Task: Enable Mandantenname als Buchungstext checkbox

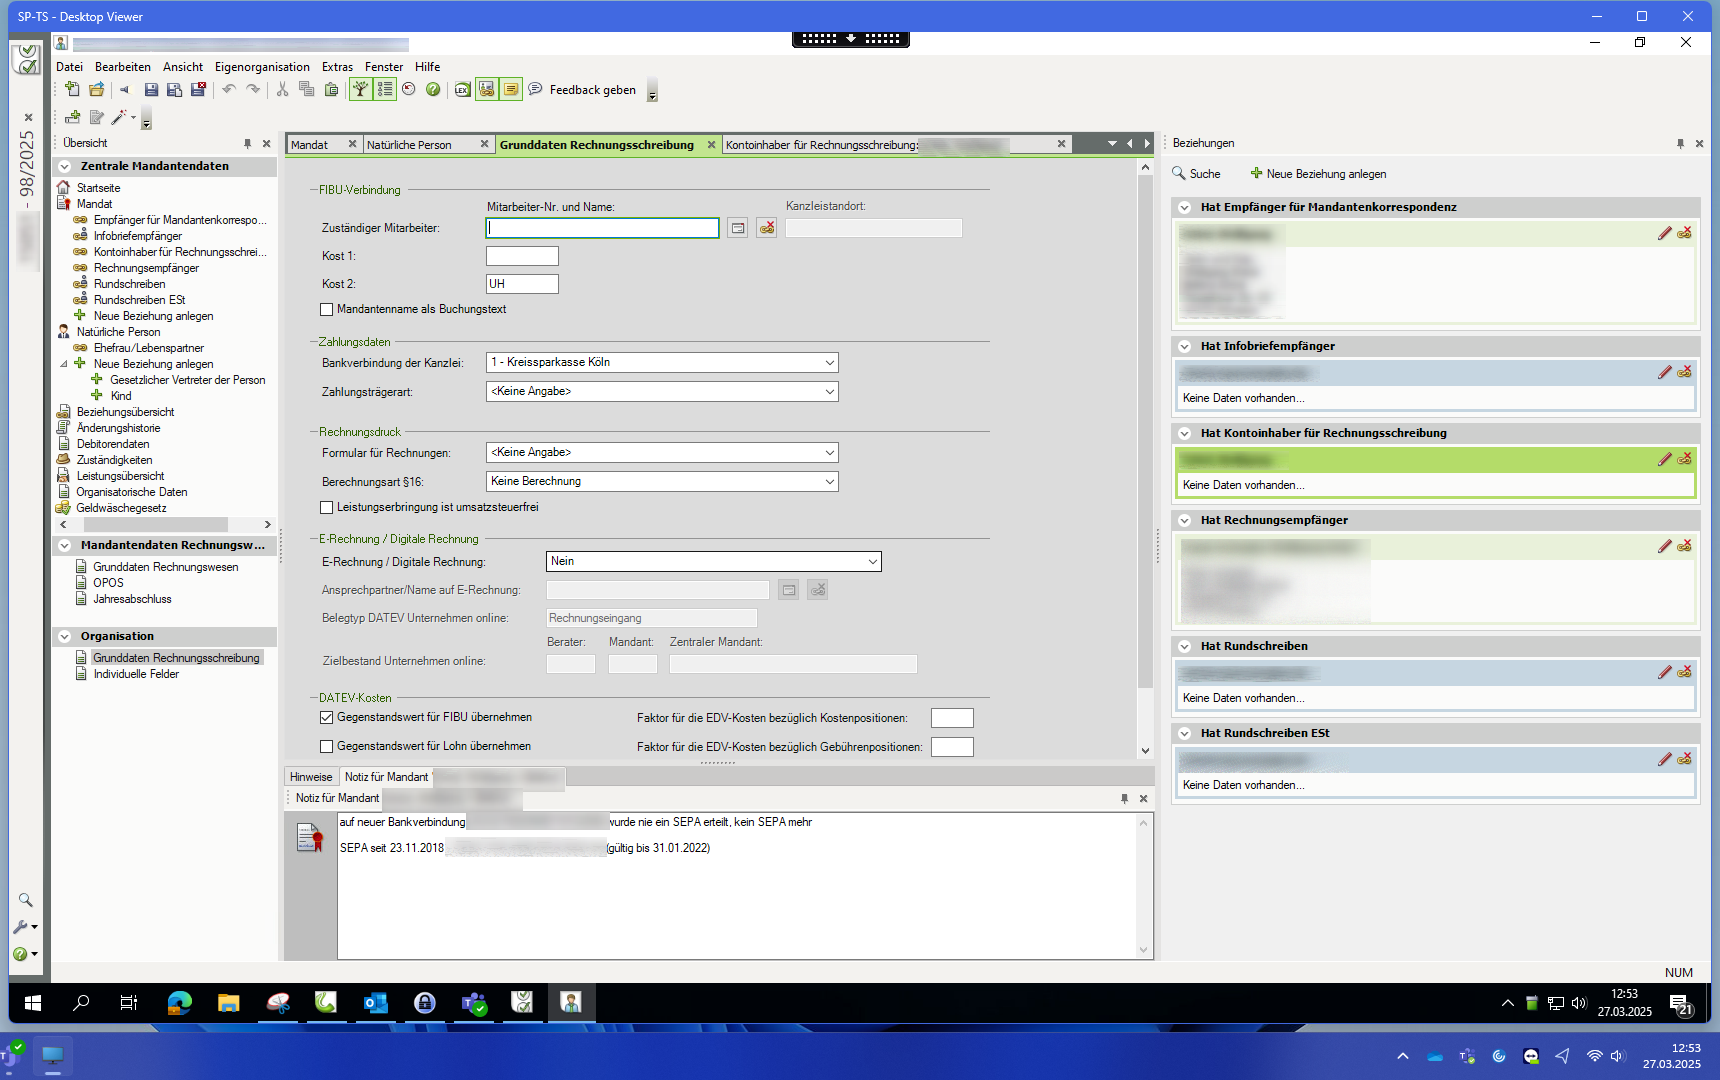Action: point(327,310)
